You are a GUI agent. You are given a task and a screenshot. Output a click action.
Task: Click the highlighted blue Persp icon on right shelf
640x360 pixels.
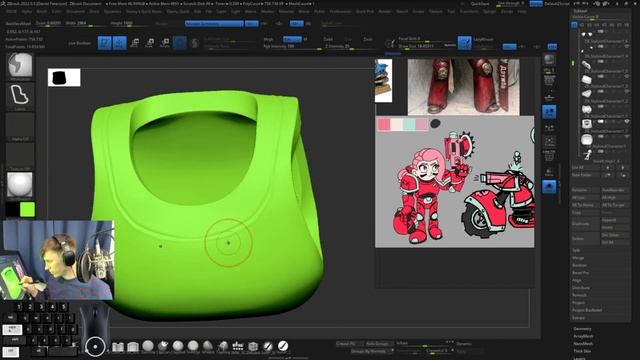[x=549, y=112]
